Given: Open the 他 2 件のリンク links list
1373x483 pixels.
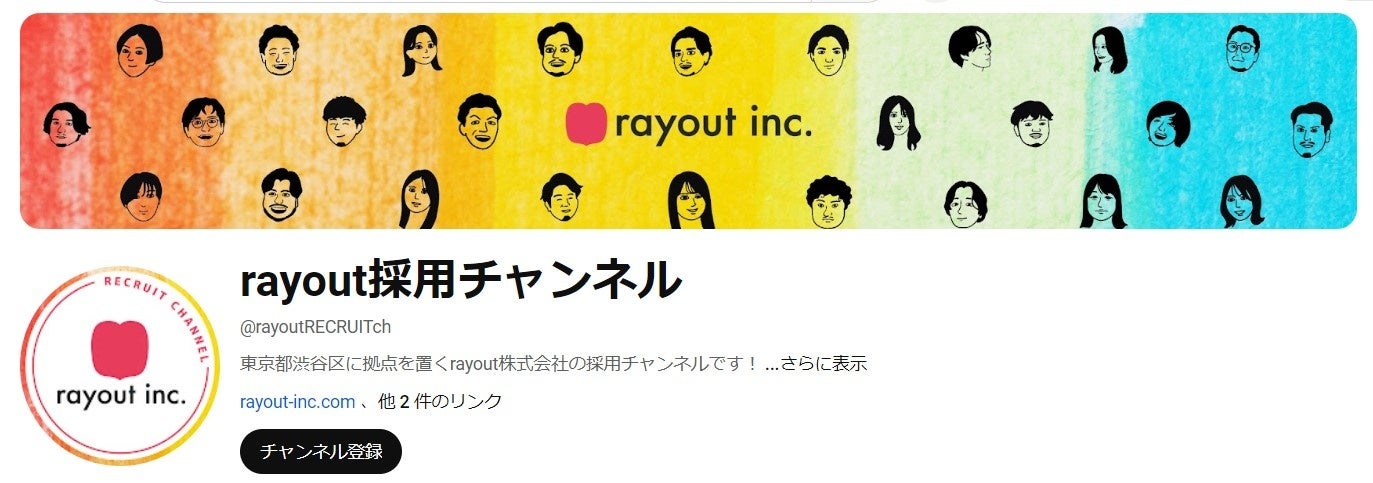Looking at the screenshot, I should (x=440, y=402).
